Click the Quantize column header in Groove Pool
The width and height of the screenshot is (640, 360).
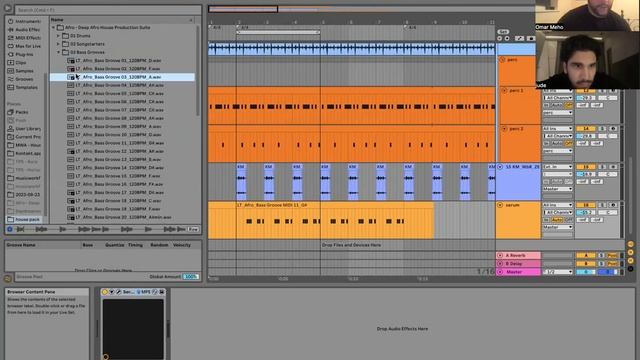(115, 245)
